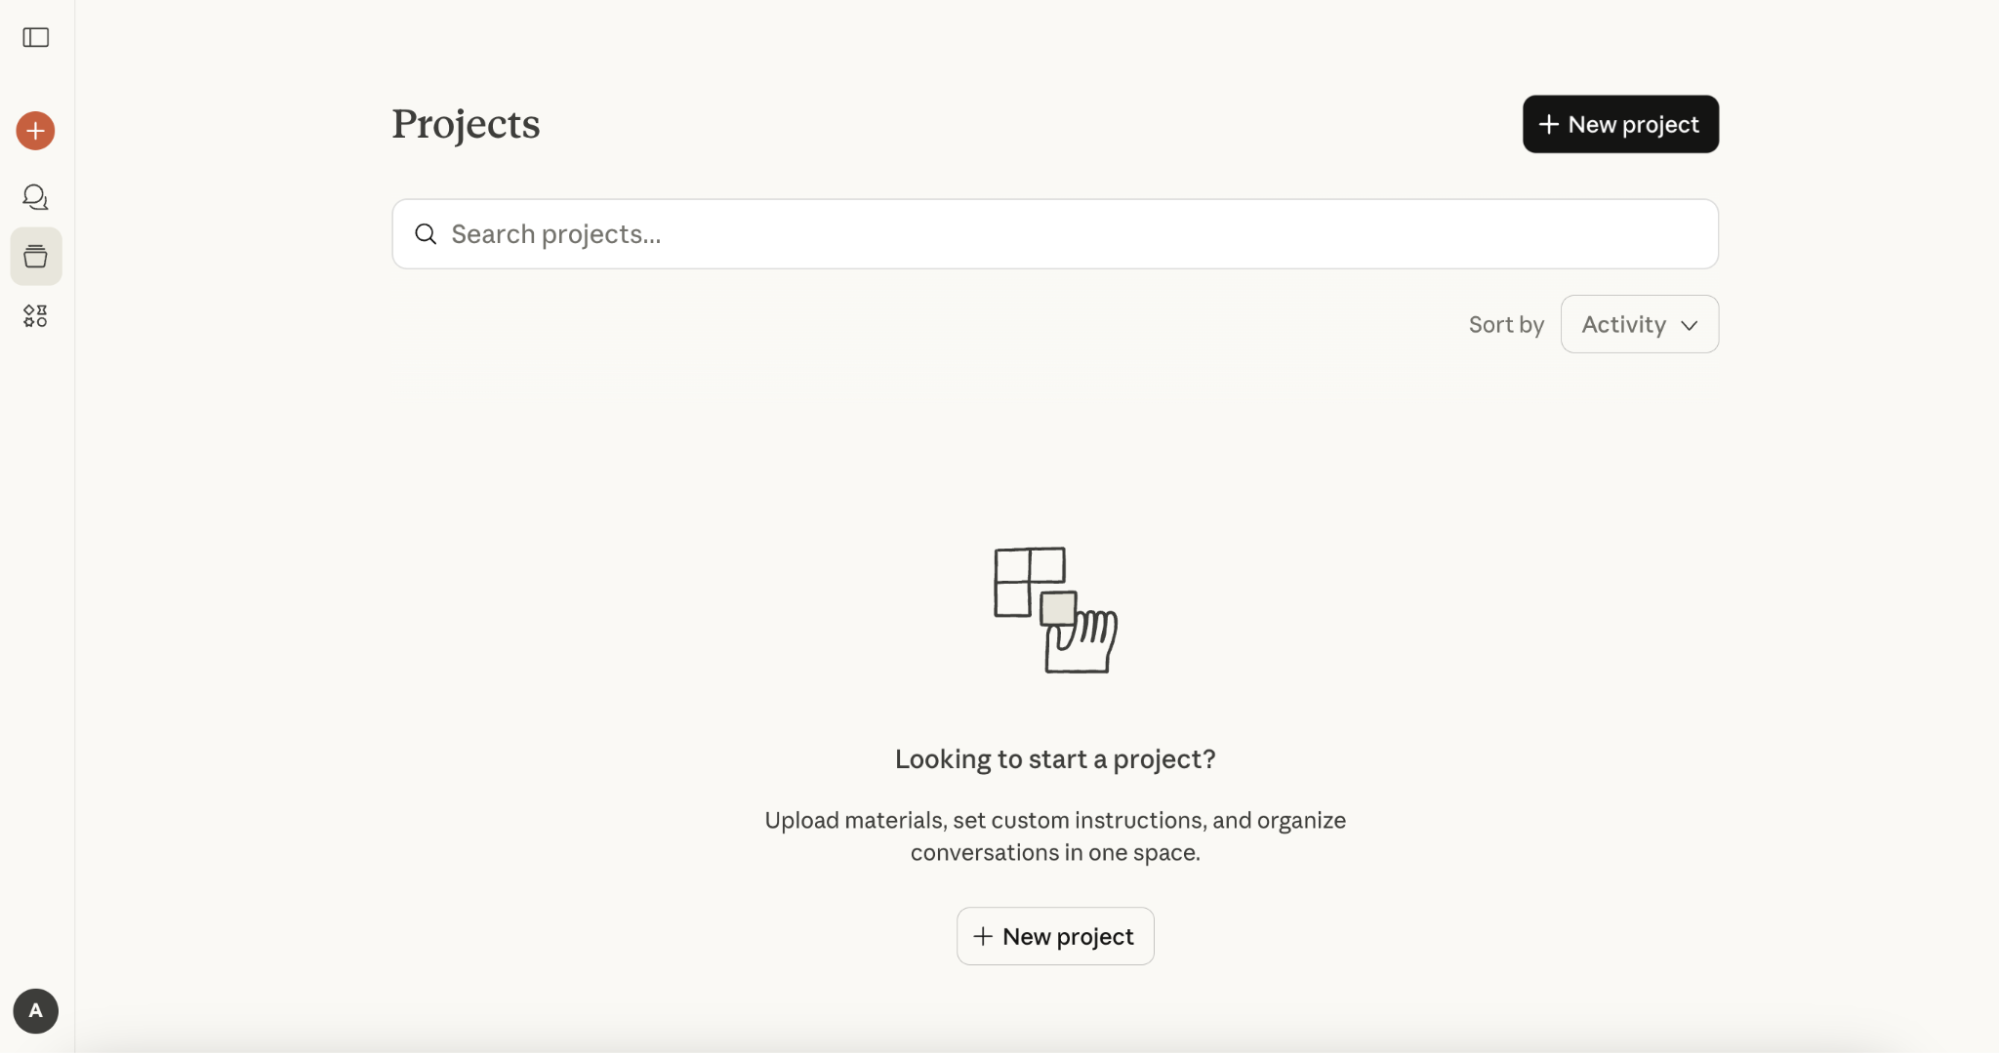Click the grid and hand illustration
Screen dimensions: 1999x1054
[x=1055, y=610]
